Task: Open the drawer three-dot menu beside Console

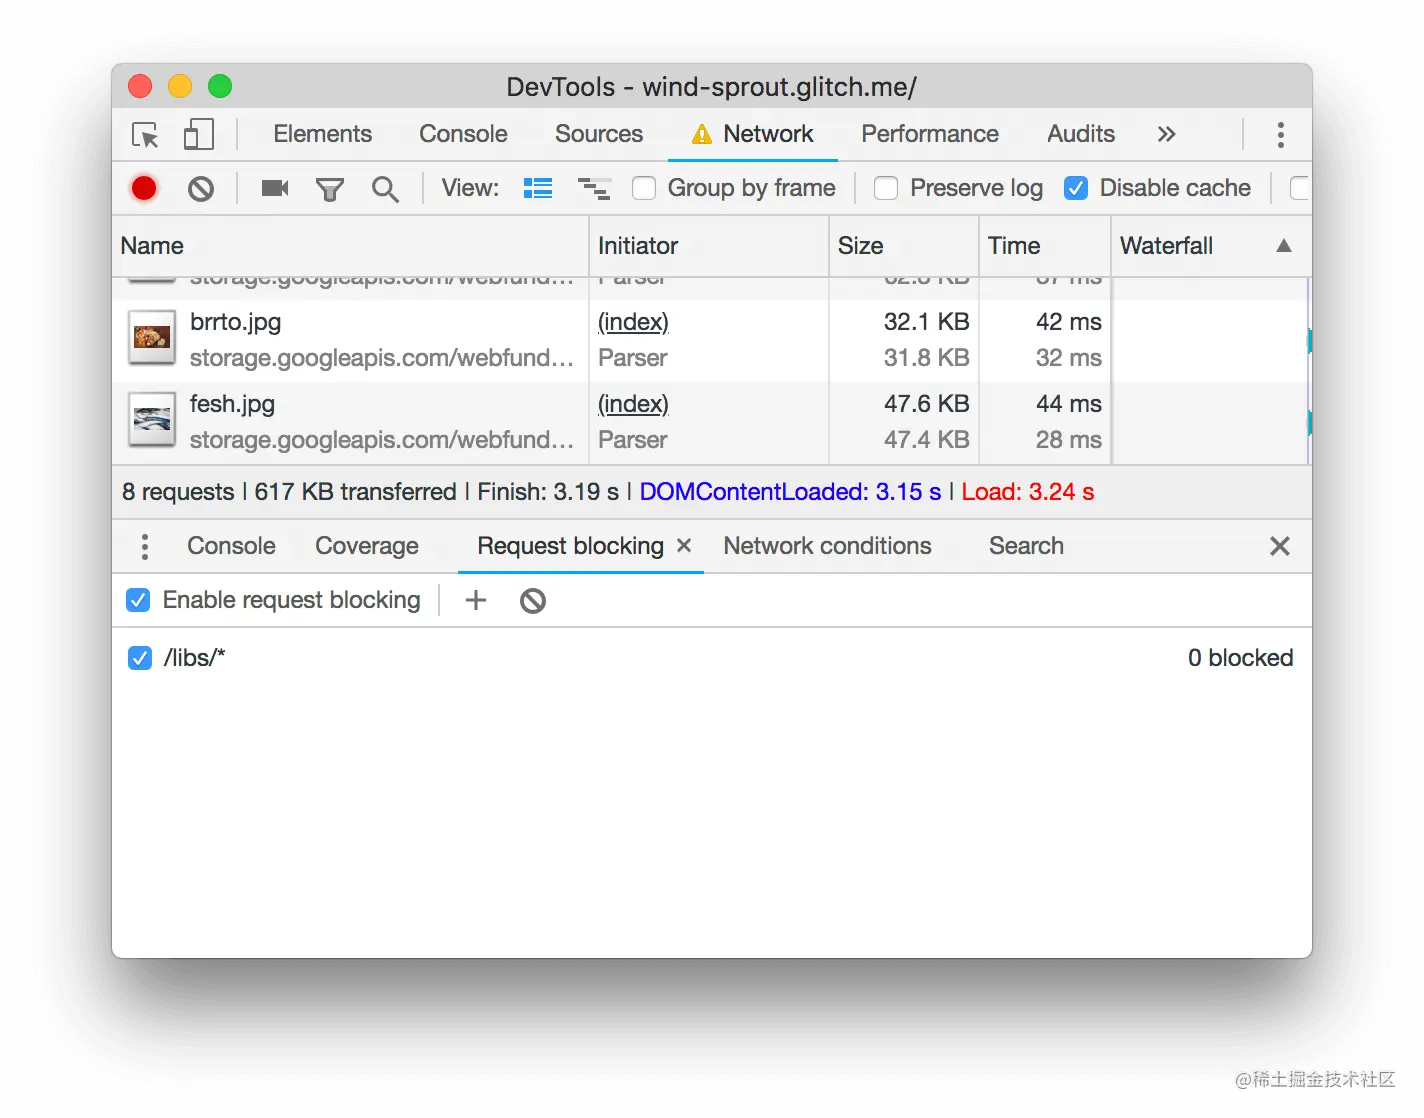Action: pyautogui.click(x=145, y=546)
